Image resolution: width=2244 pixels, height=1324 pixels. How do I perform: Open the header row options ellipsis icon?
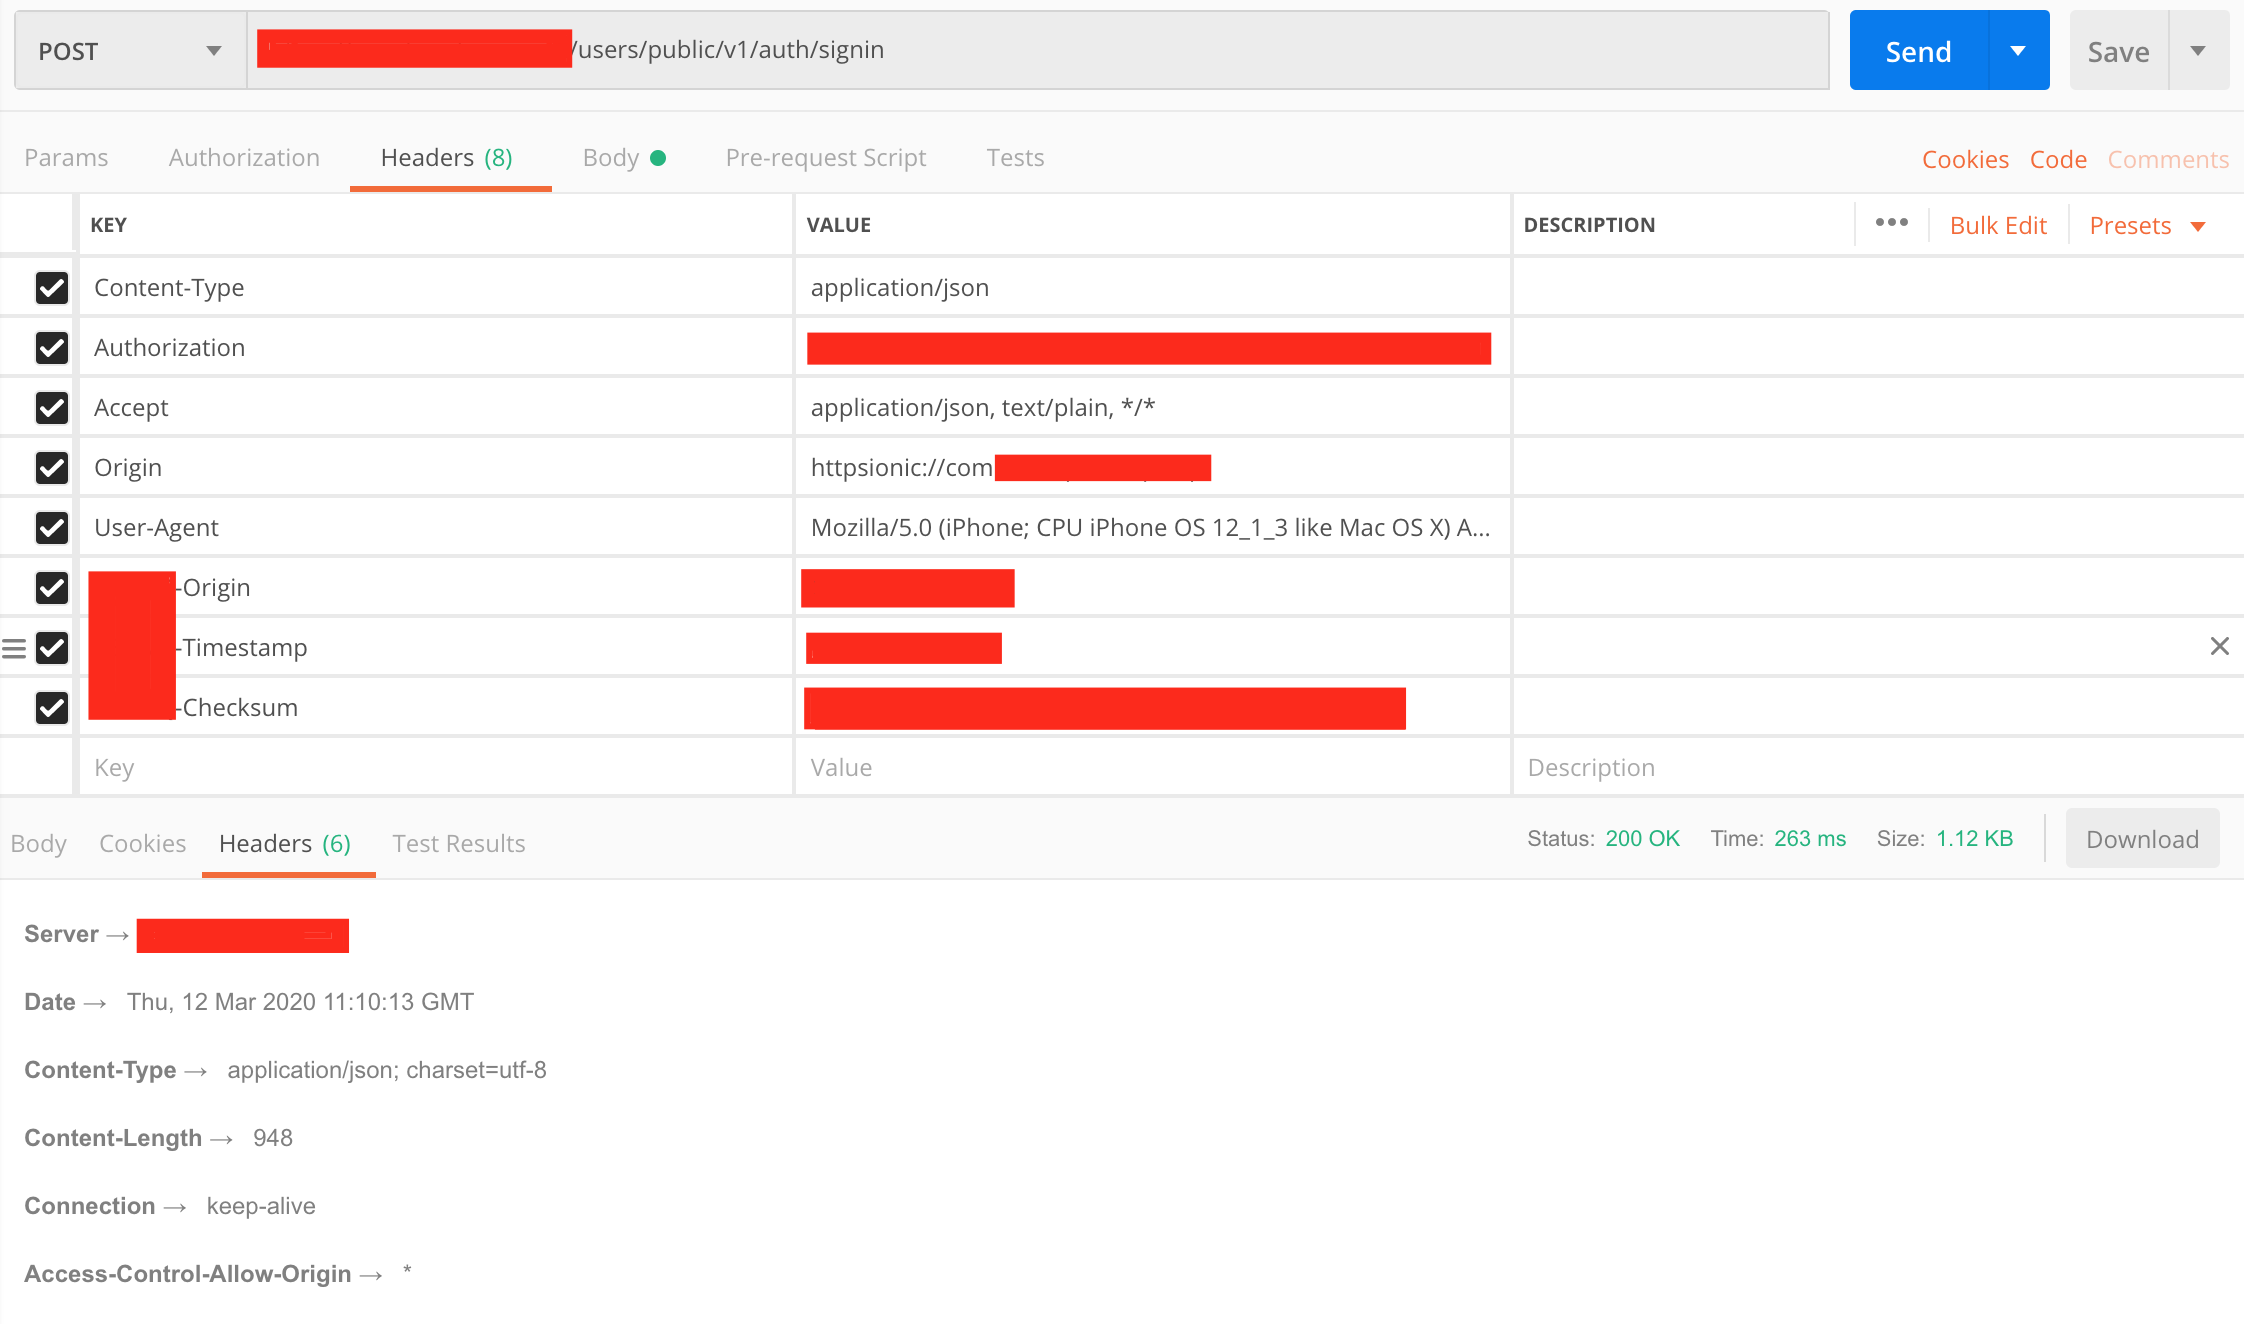[1891, 223]
